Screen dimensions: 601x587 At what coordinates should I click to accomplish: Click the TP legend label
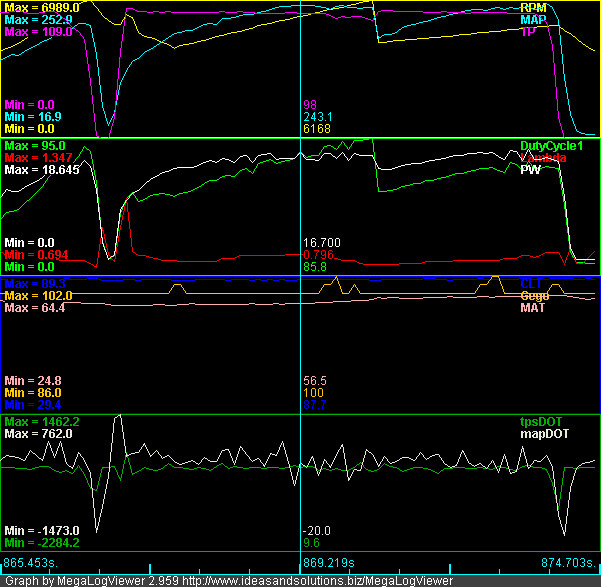pyautogui.click(x=528, y=32)
